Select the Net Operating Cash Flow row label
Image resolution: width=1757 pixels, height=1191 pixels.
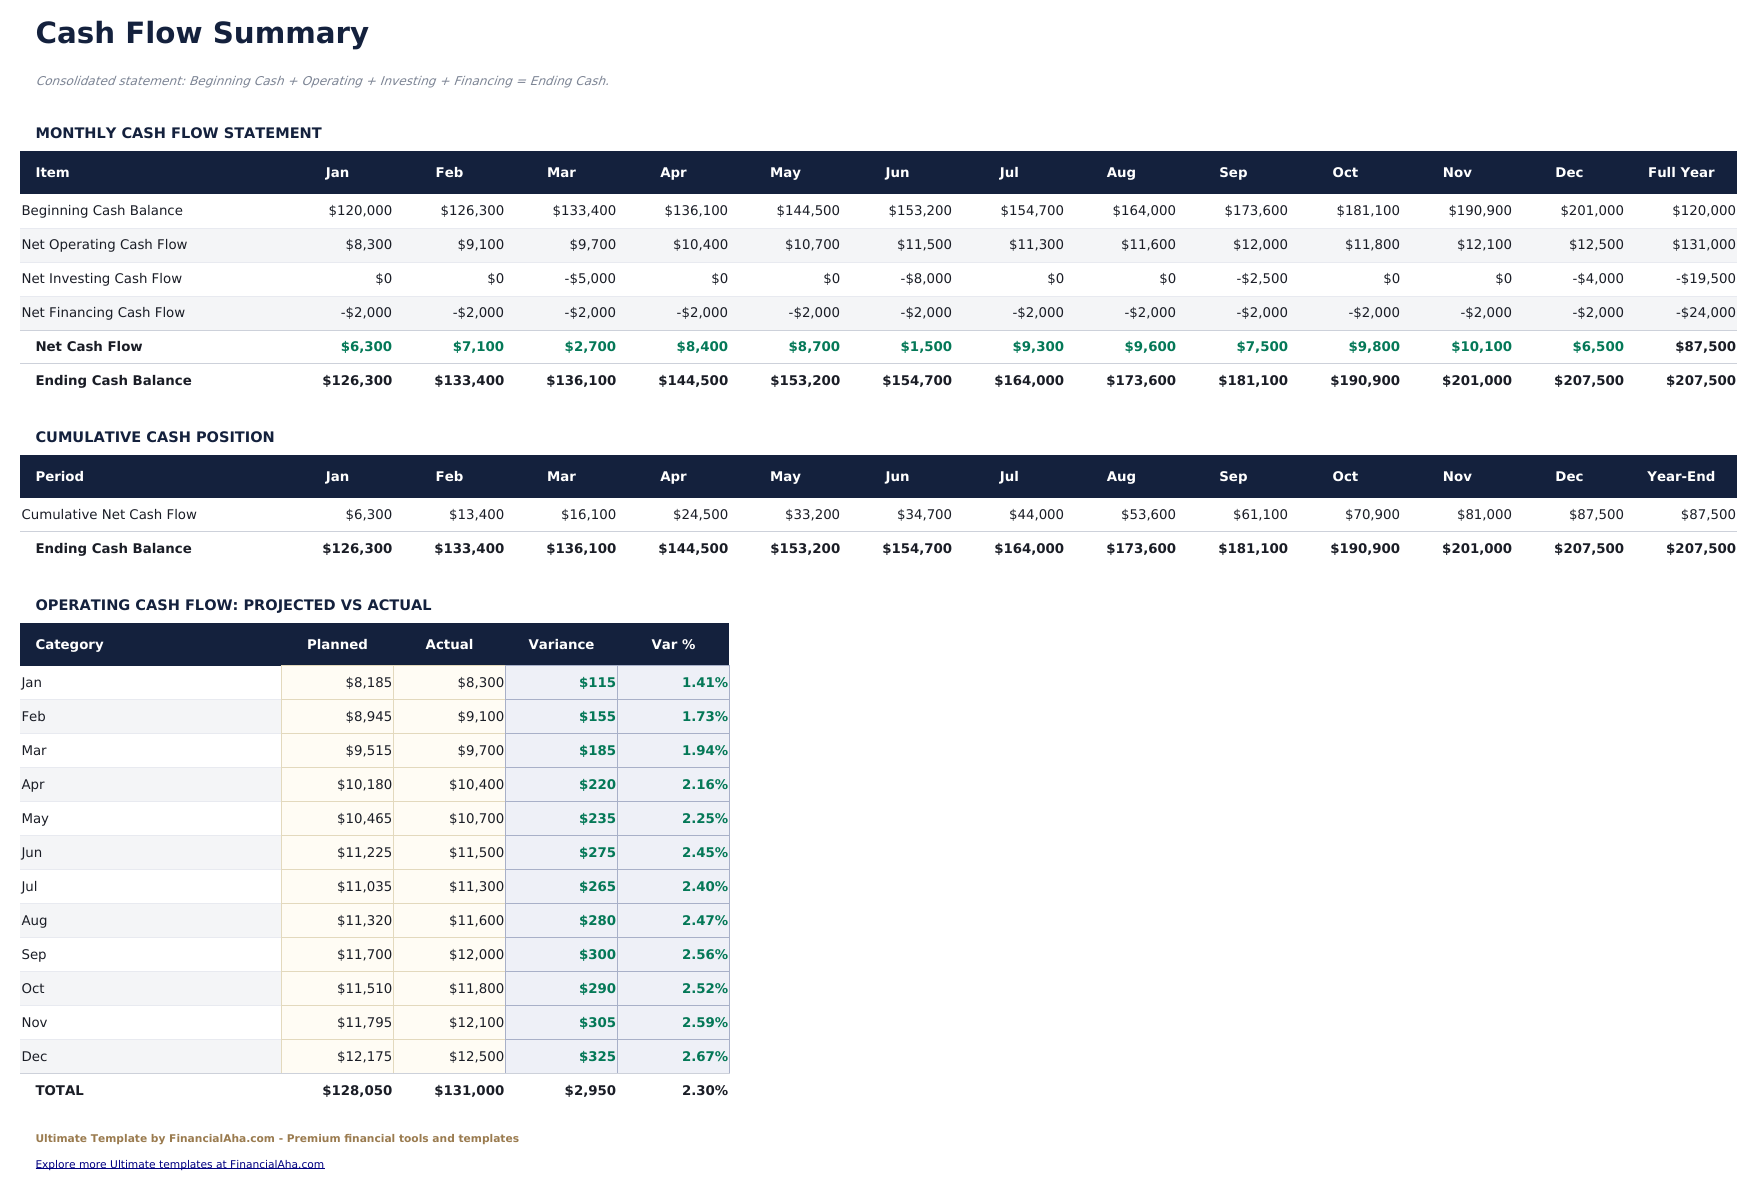(x=104, y=244)
